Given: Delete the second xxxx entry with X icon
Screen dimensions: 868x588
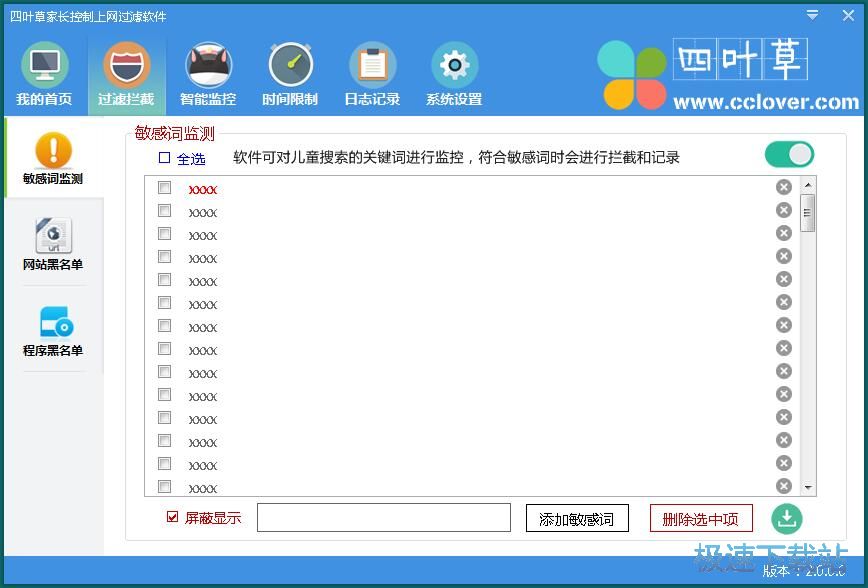Looking at the screenshot, I should [x=783, y=210].
